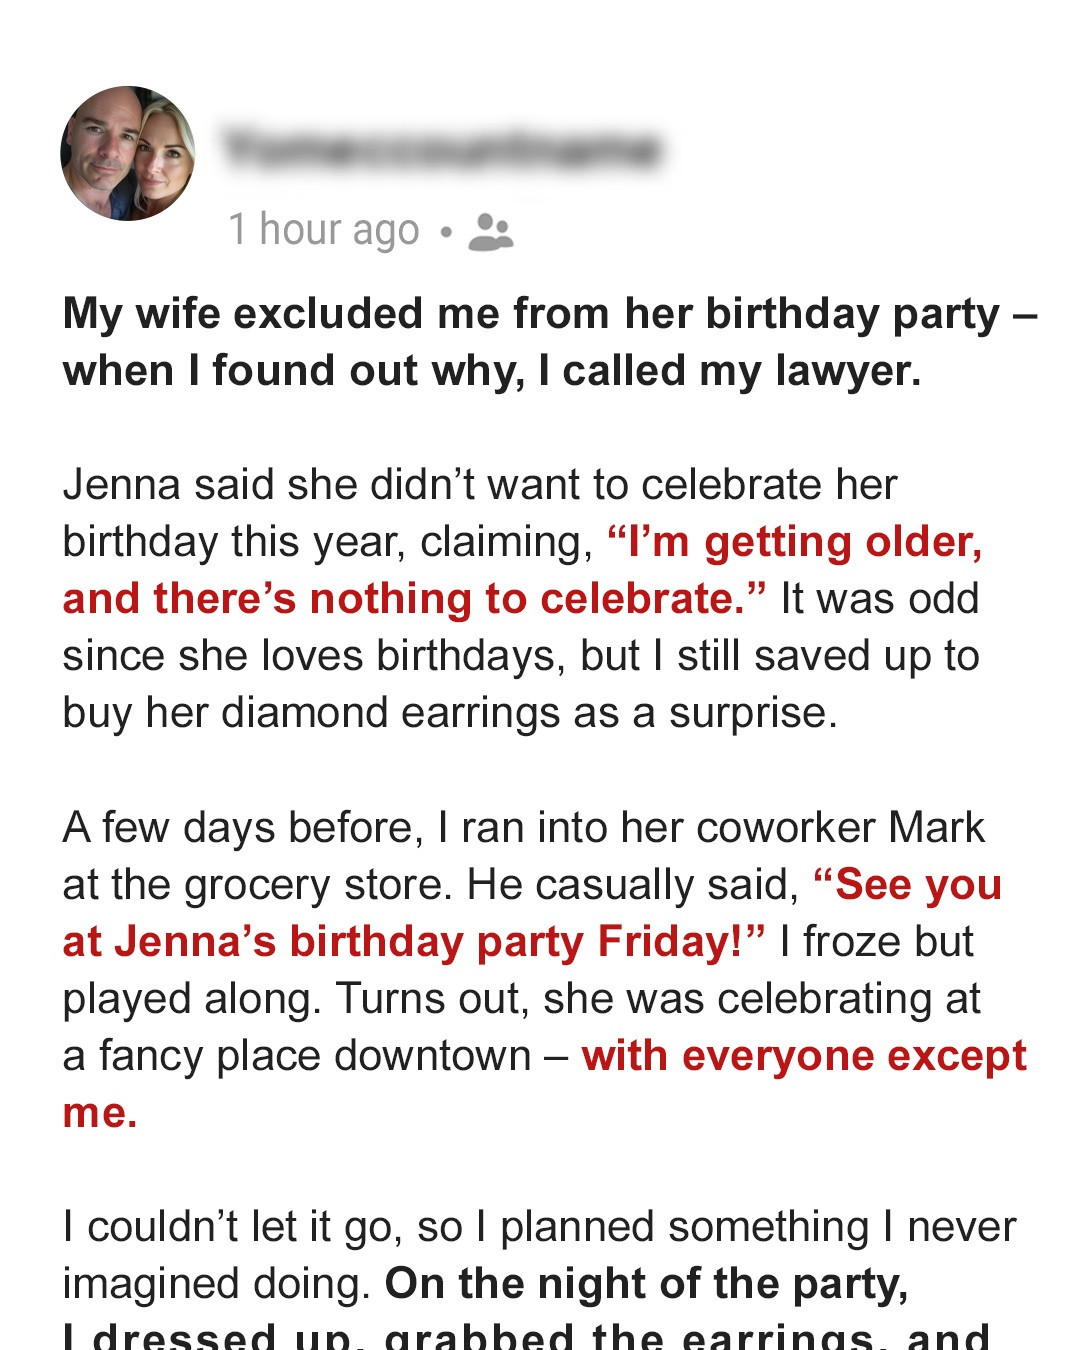The width and height of the screenshot is (1080, 1350).
Task: Click the dot separator beside the timestamp
Action: tap(446, 233)
